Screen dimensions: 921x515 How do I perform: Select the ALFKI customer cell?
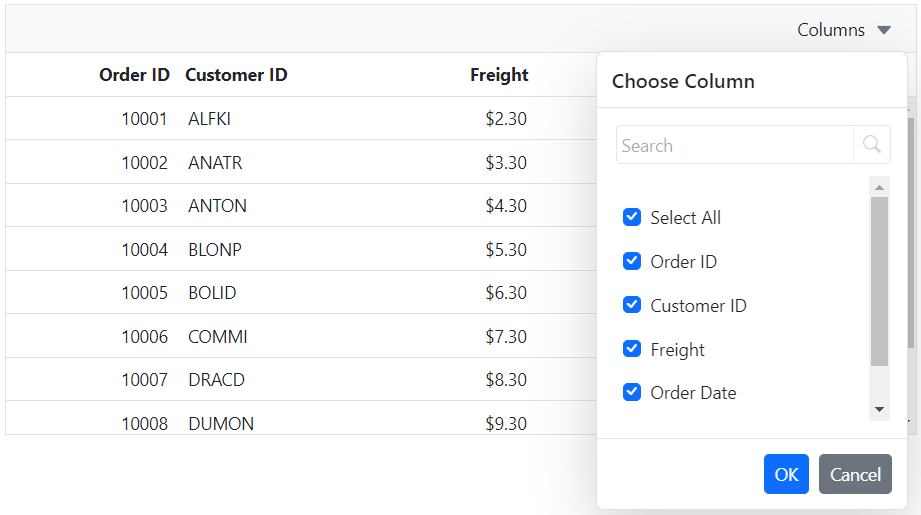[209, 119]
